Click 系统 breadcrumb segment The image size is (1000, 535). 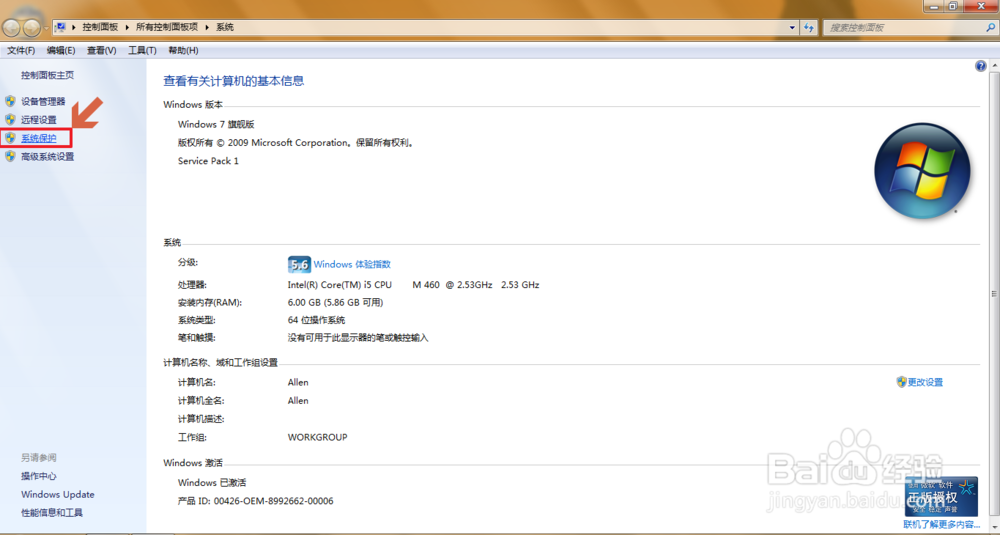pos(224,27)
